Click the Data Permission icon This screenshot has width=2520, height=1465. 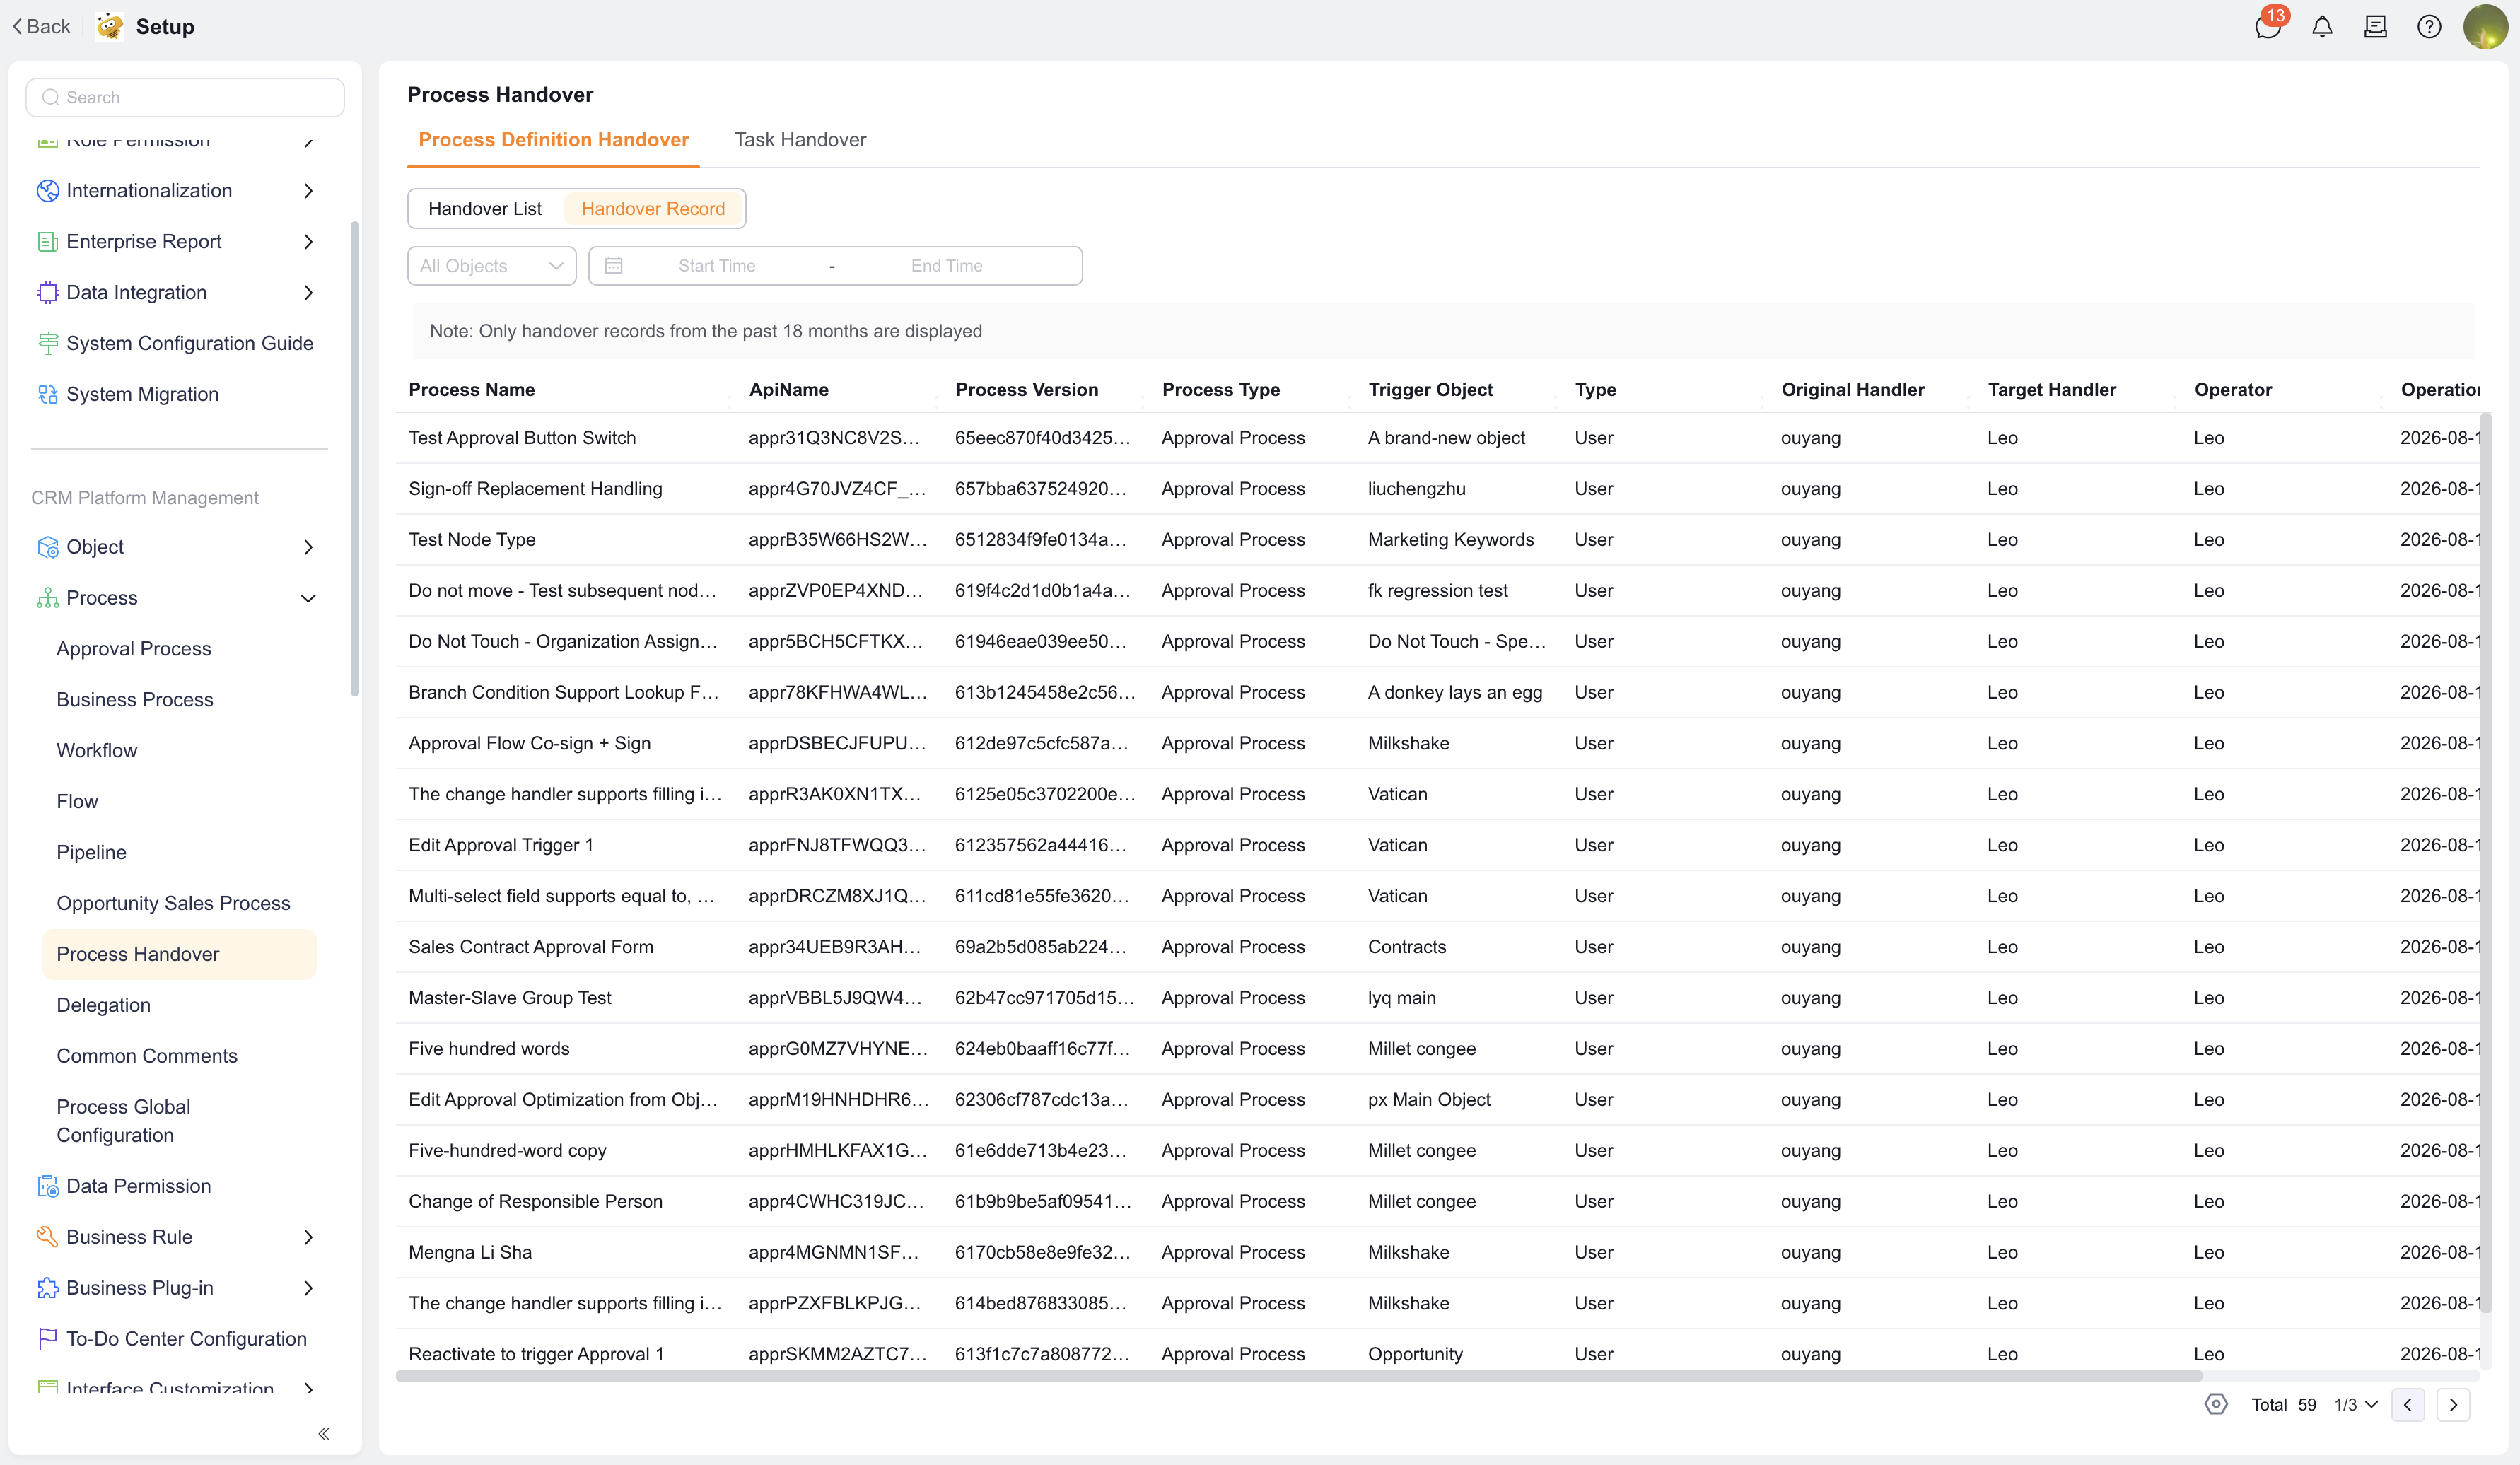(47, 1186)
